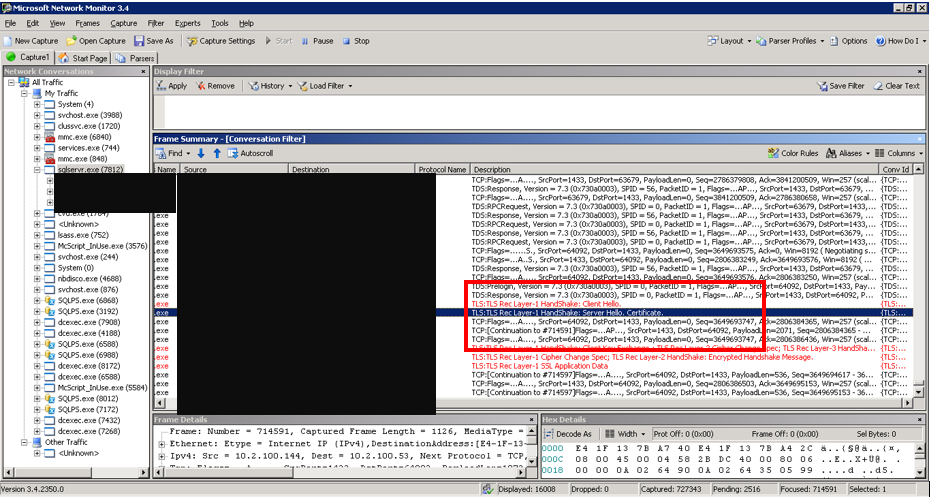Screen dimensions: 931x497
Task: Close the Network Conversations pane
Action: pos(143,71)
